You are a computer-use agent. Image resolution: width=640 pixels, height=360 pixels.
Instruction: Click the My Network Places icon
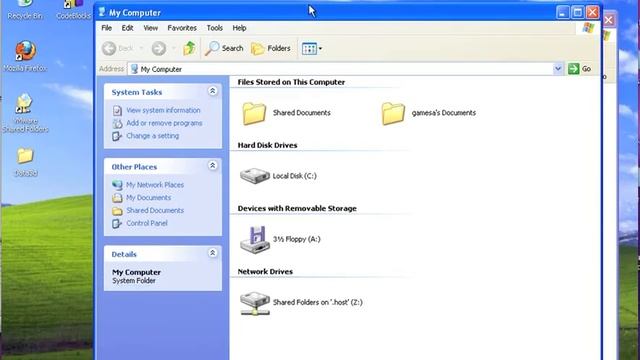117,185
